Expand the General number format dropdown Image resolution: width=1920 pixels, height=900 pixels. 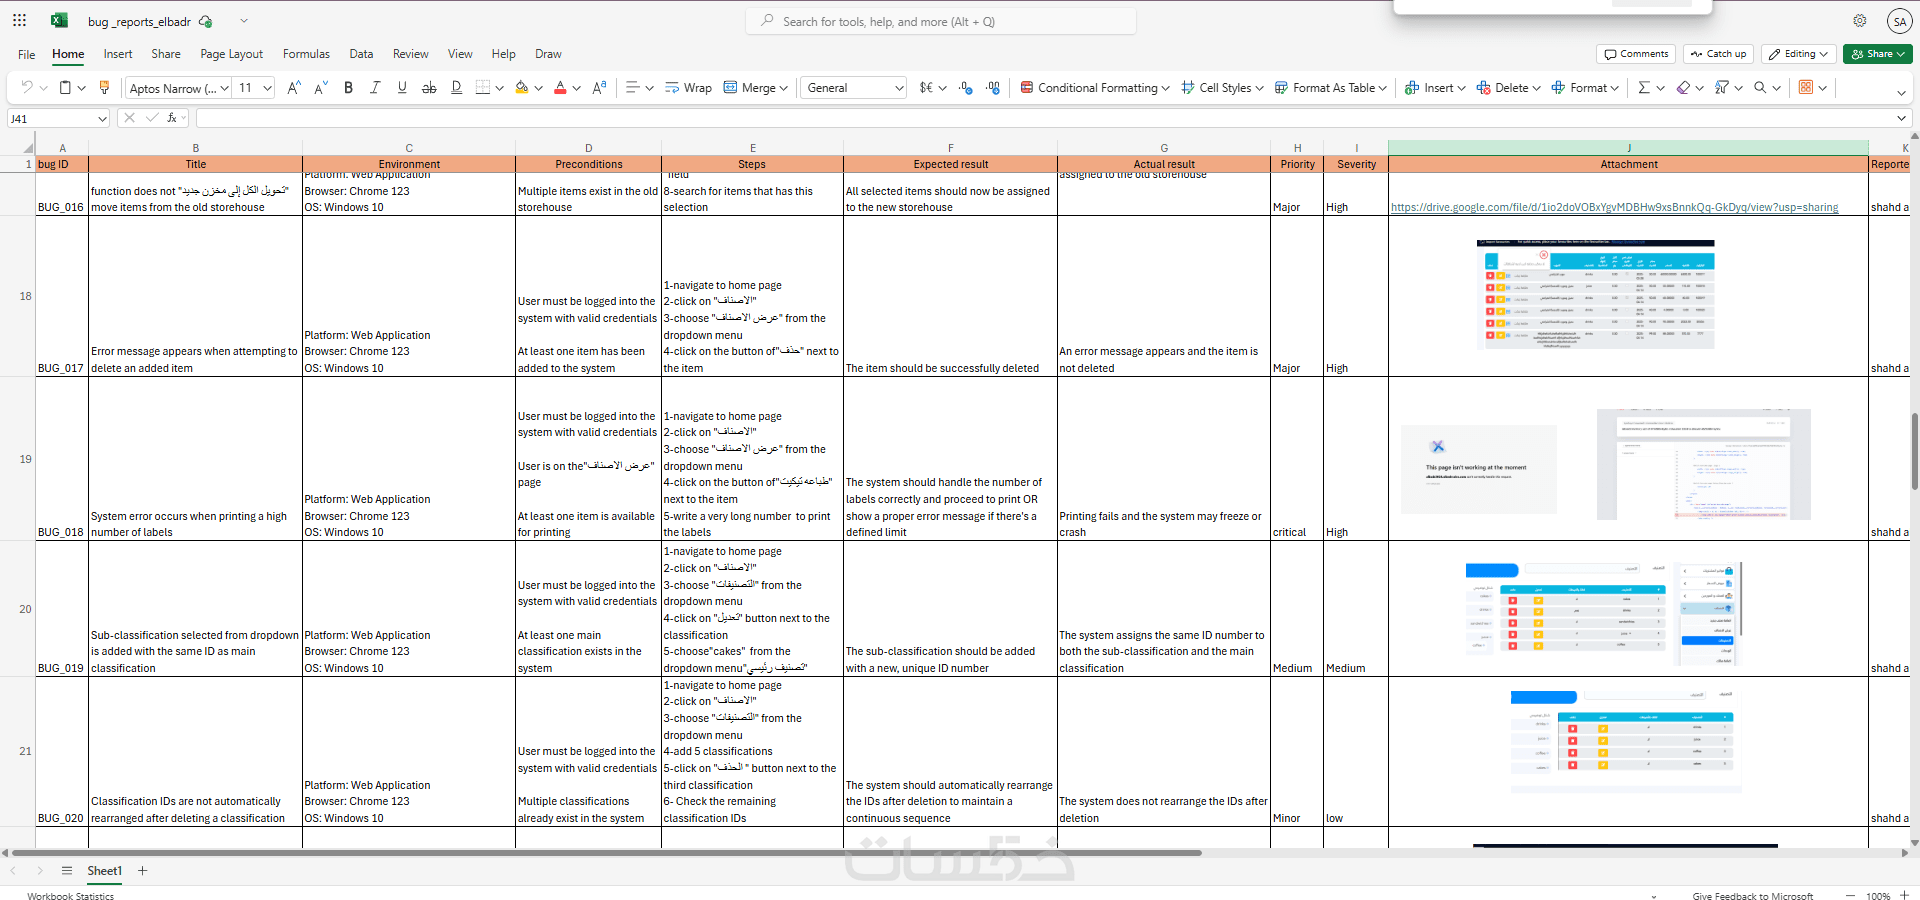[x=898, y=88]
